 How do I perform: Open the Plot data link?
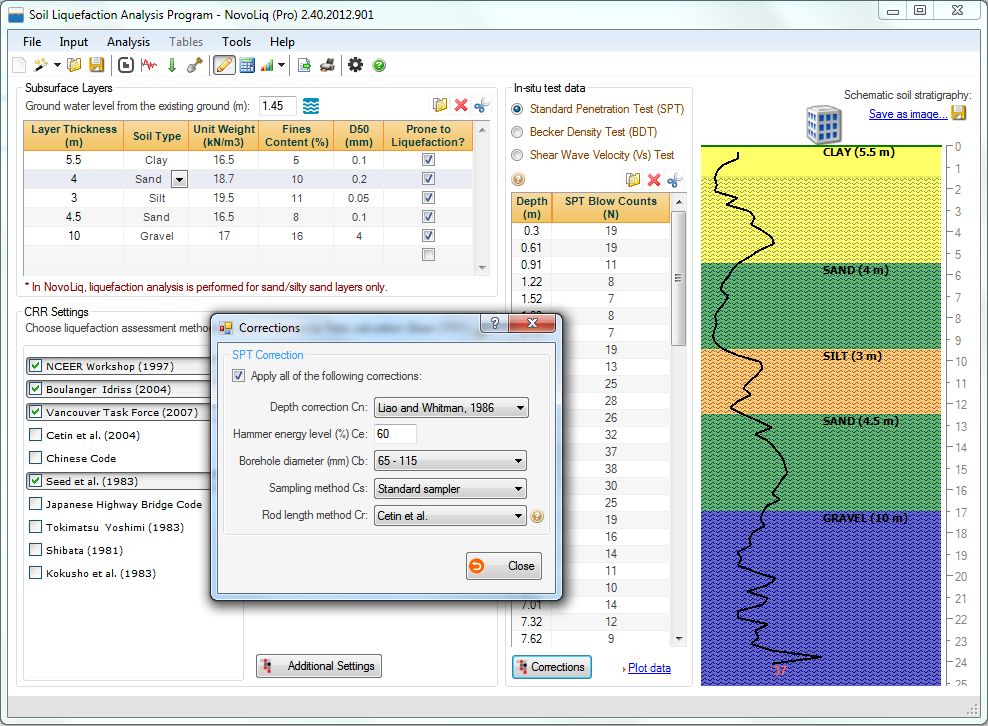[649, 668]
